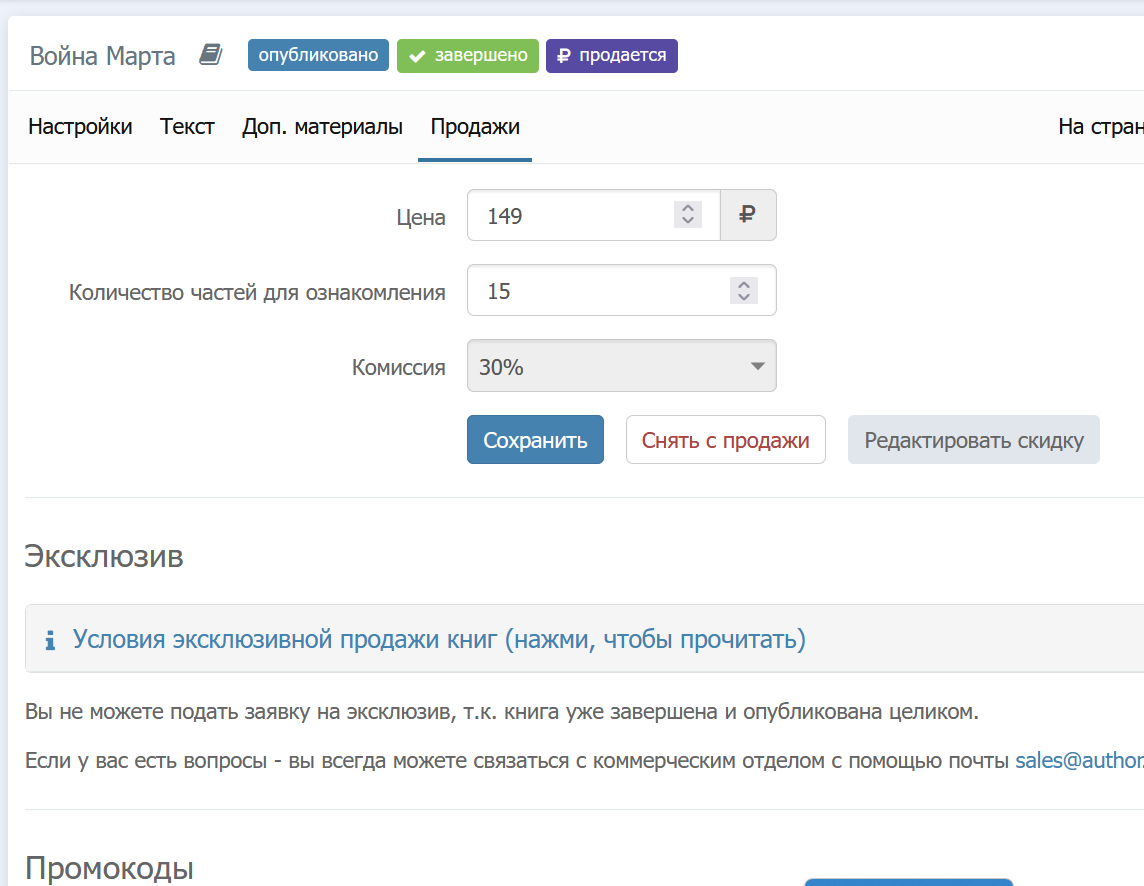Click the опубликовано status badge
The image size is (1144, 886).
[318, 56]
